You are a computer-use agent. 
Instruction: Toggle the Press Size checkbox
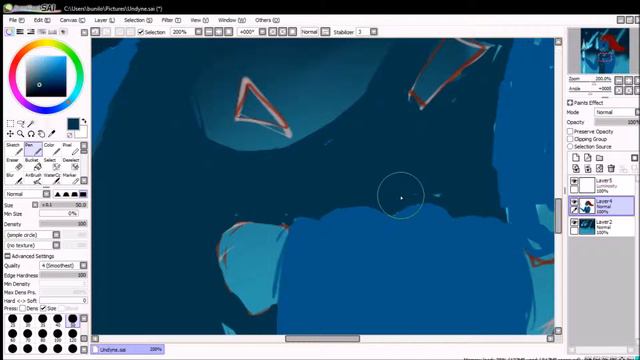pos(43,308)
